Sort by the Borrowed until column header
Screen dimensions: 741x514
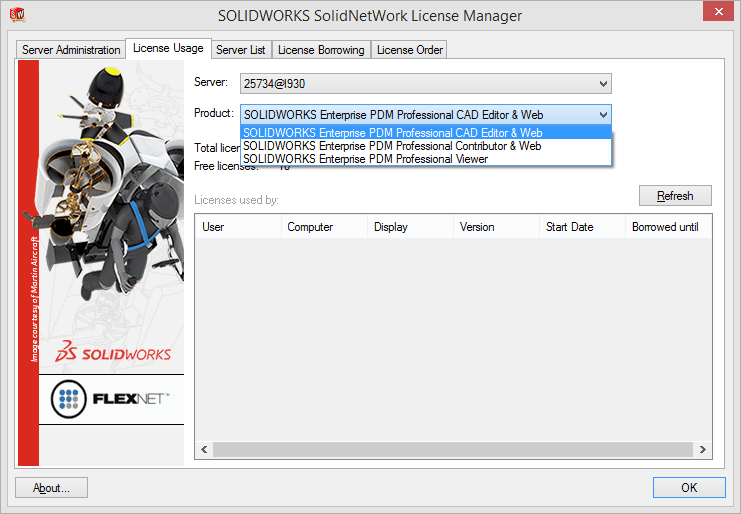point(668,227)
